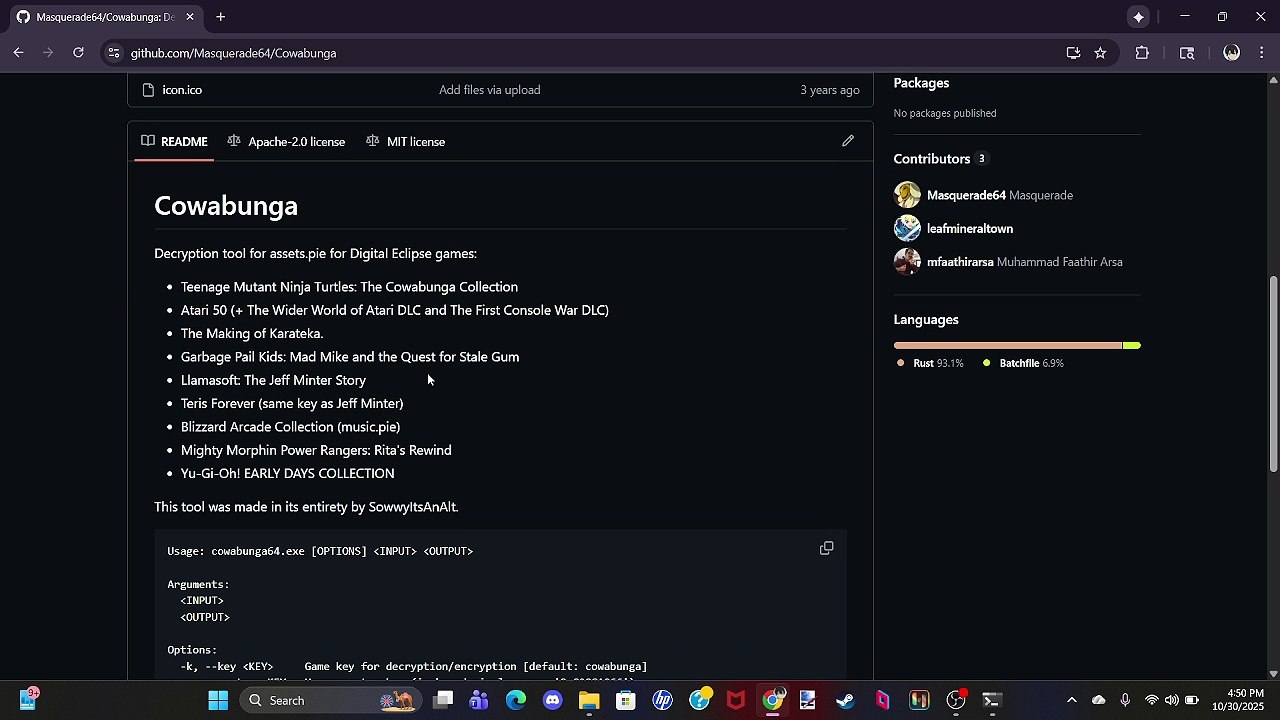Open McAfee from the taskbar
This screenshot has height=720, width=1280.
point(736,700)
